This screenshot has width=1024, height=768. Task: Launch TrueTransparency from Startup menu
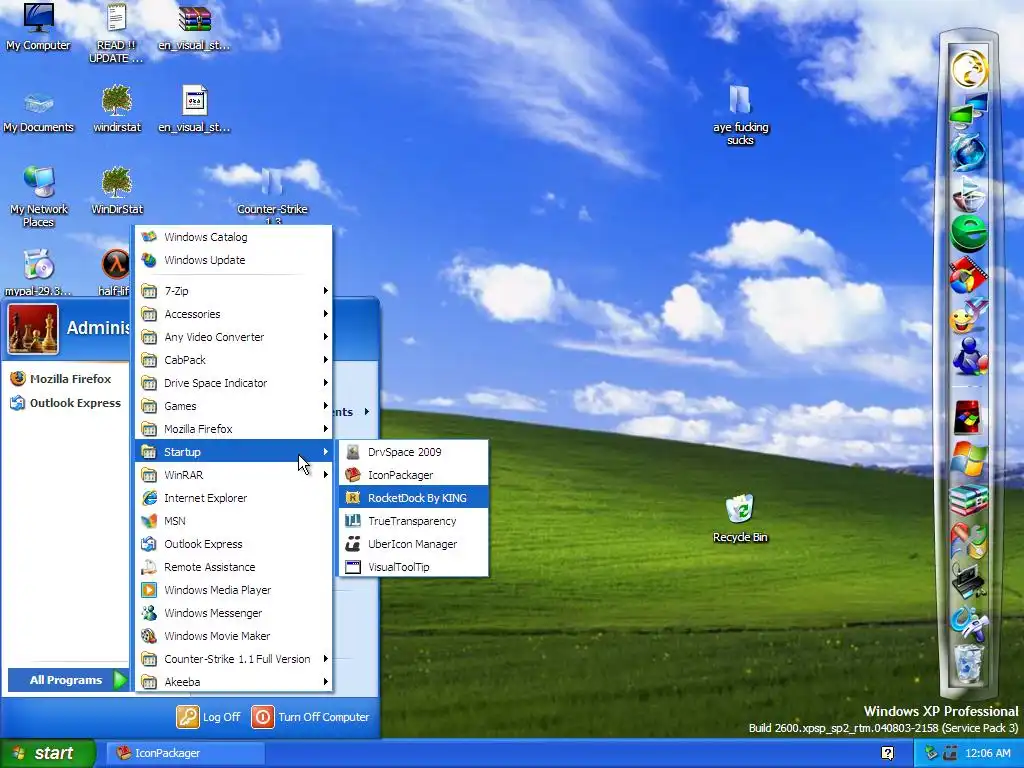click(413, 520)
